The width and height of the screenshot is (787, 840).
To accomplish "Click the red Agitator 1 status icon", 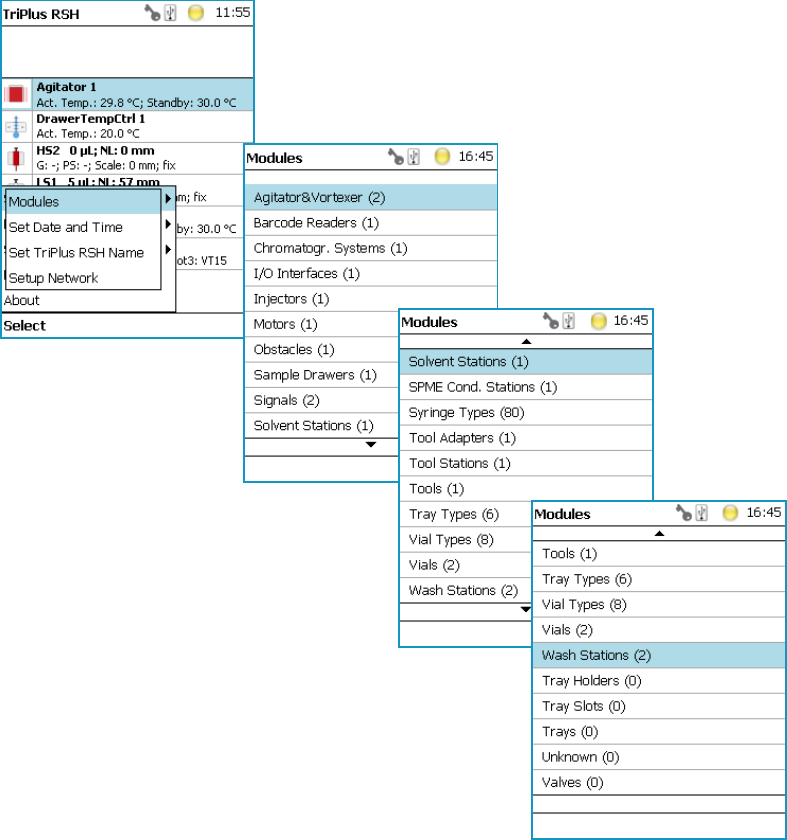I will coord(16,94).
